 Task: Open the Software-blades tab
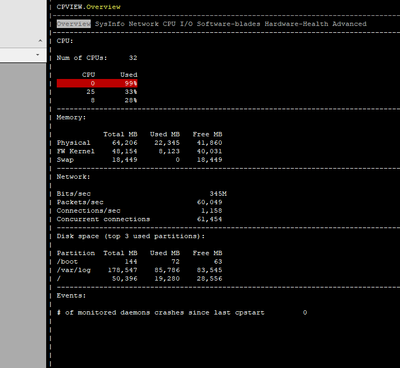(x=229, y=24)
